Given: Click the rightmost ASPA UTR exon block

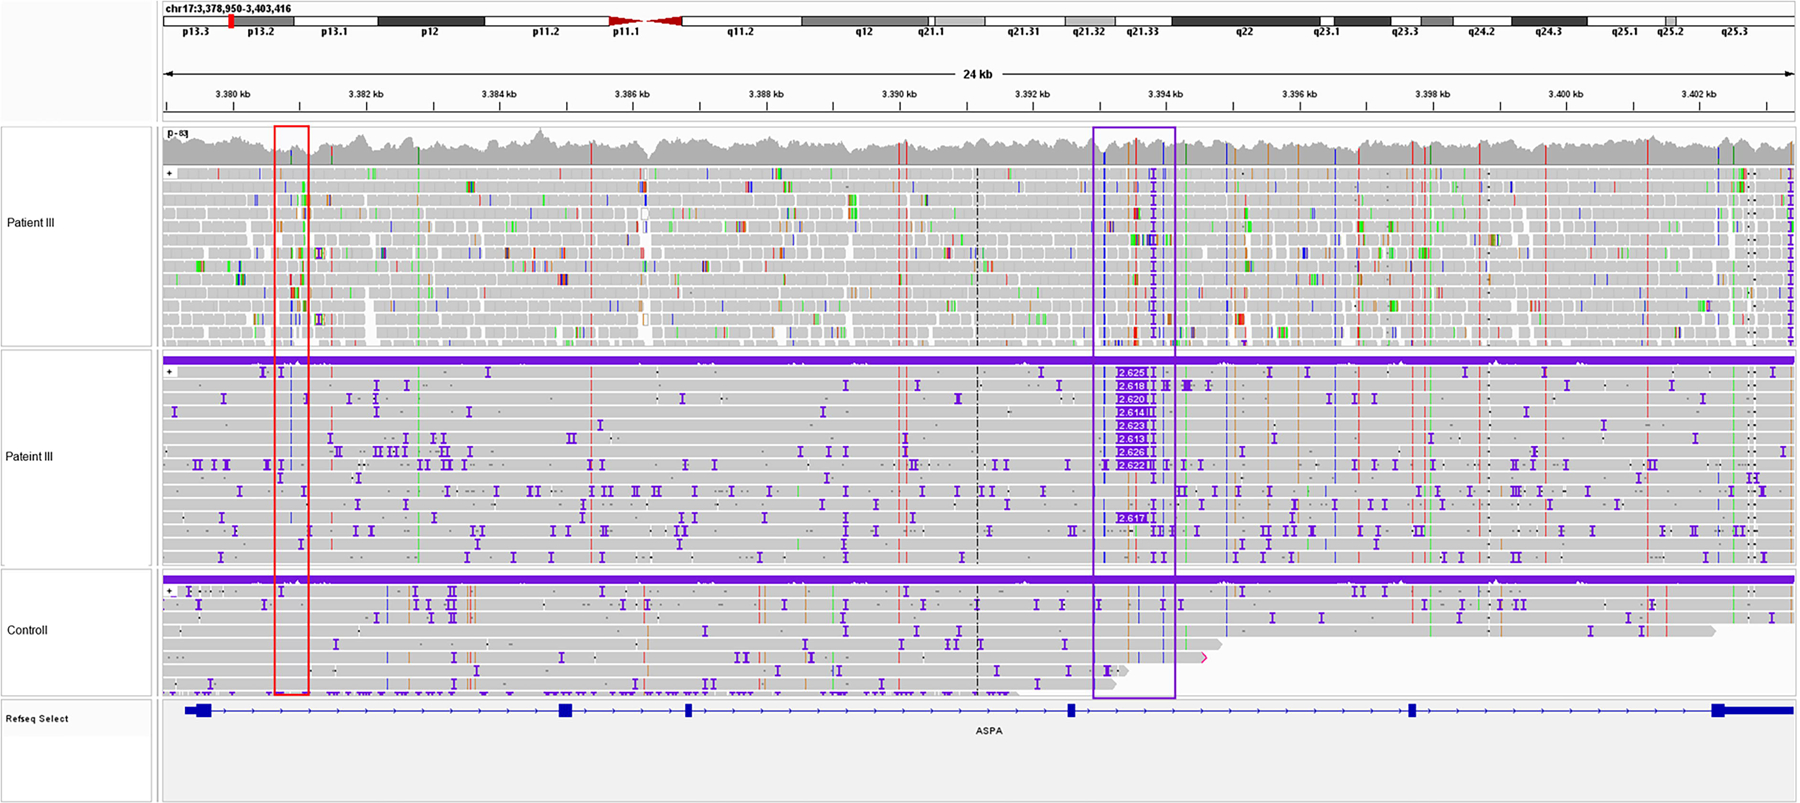Looking at the screenshot, I should coord(1752,710).
